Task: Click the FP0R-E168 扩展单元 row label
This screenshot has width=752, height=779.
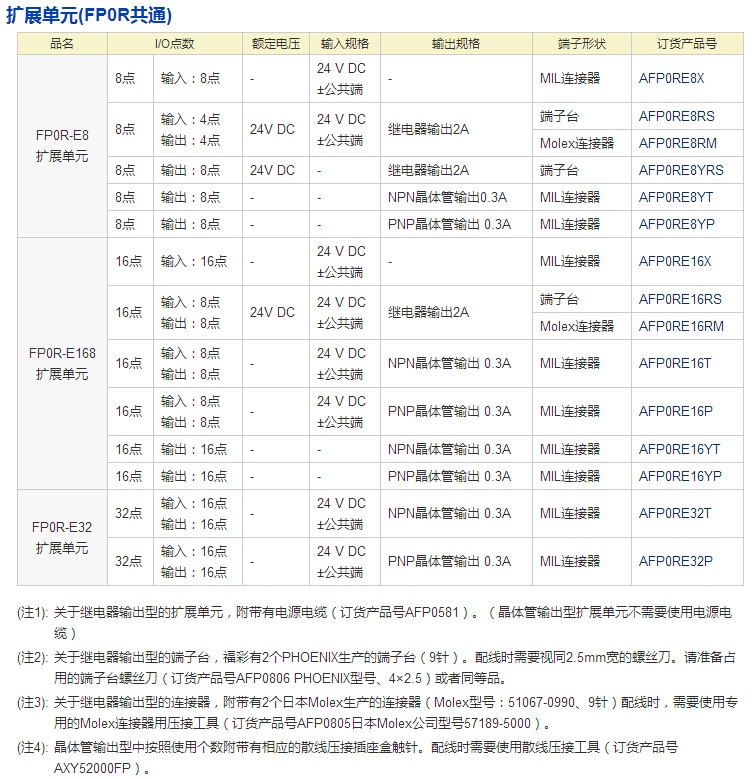Action: (x=62, y=363)
